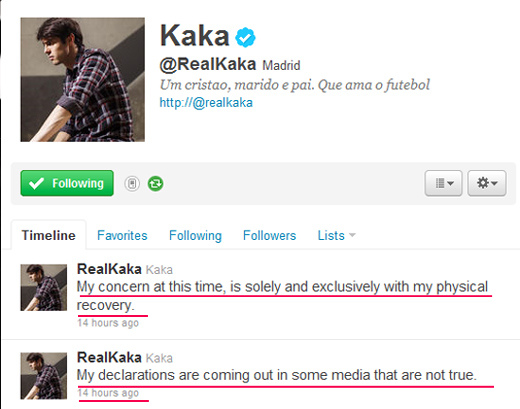520x409 pixels.
Task: Expand the Lists tab menu
Action: (336, 235)
